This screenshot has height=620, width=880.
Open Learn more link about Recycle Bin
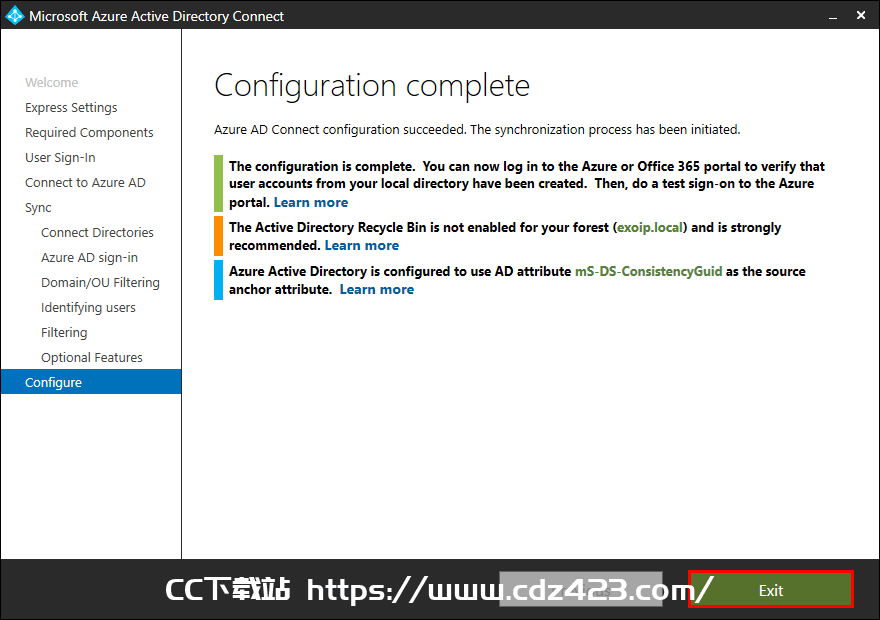pyautogui.click(x=361, y=246)
